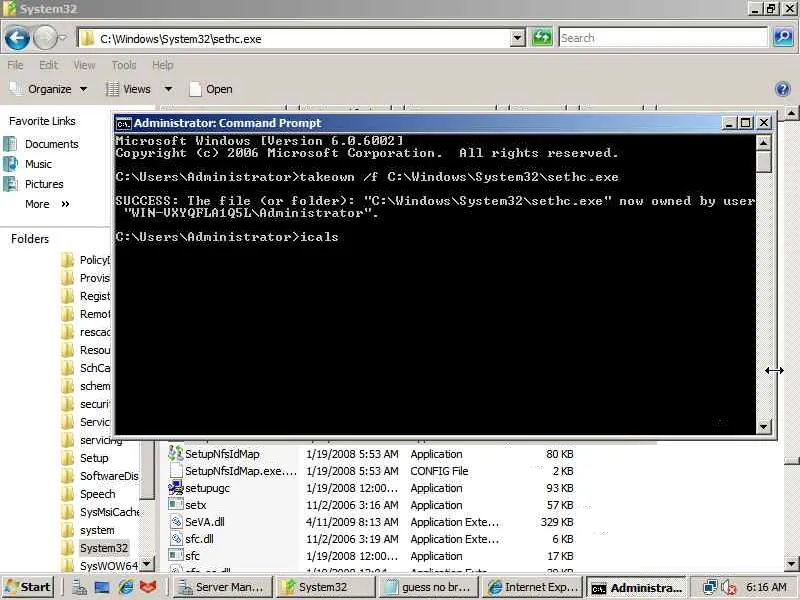The height and width of the screenshot is (600, 800).
Task: Click the Server Manager quick launch icon
Action: [79, 587]
